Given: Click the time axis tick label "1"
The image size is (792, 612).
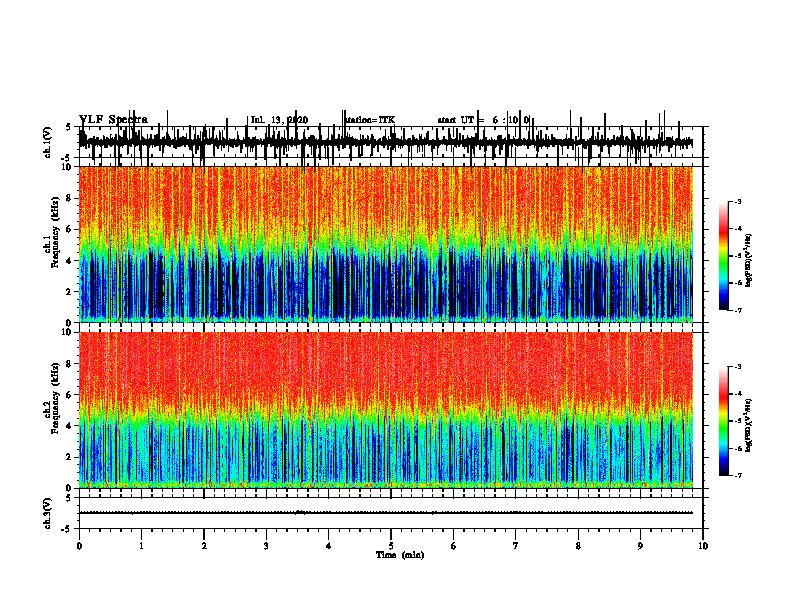Looking at the screenshot, I should pos(141,546).
